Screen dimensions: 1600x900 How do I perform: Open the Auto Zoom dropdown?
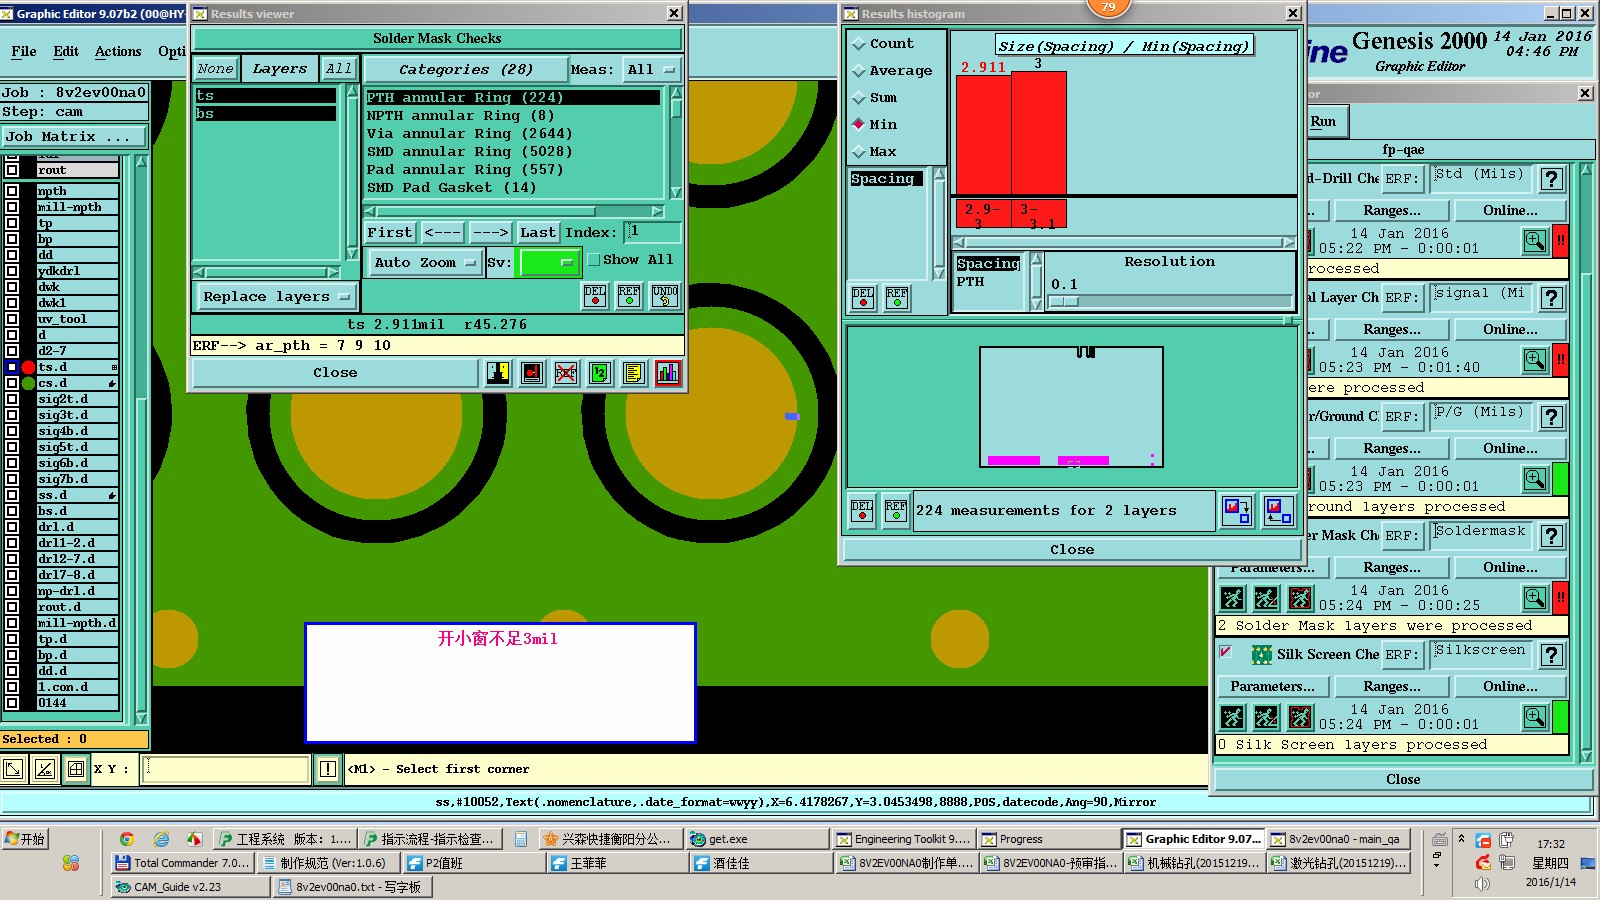point(425,263)
